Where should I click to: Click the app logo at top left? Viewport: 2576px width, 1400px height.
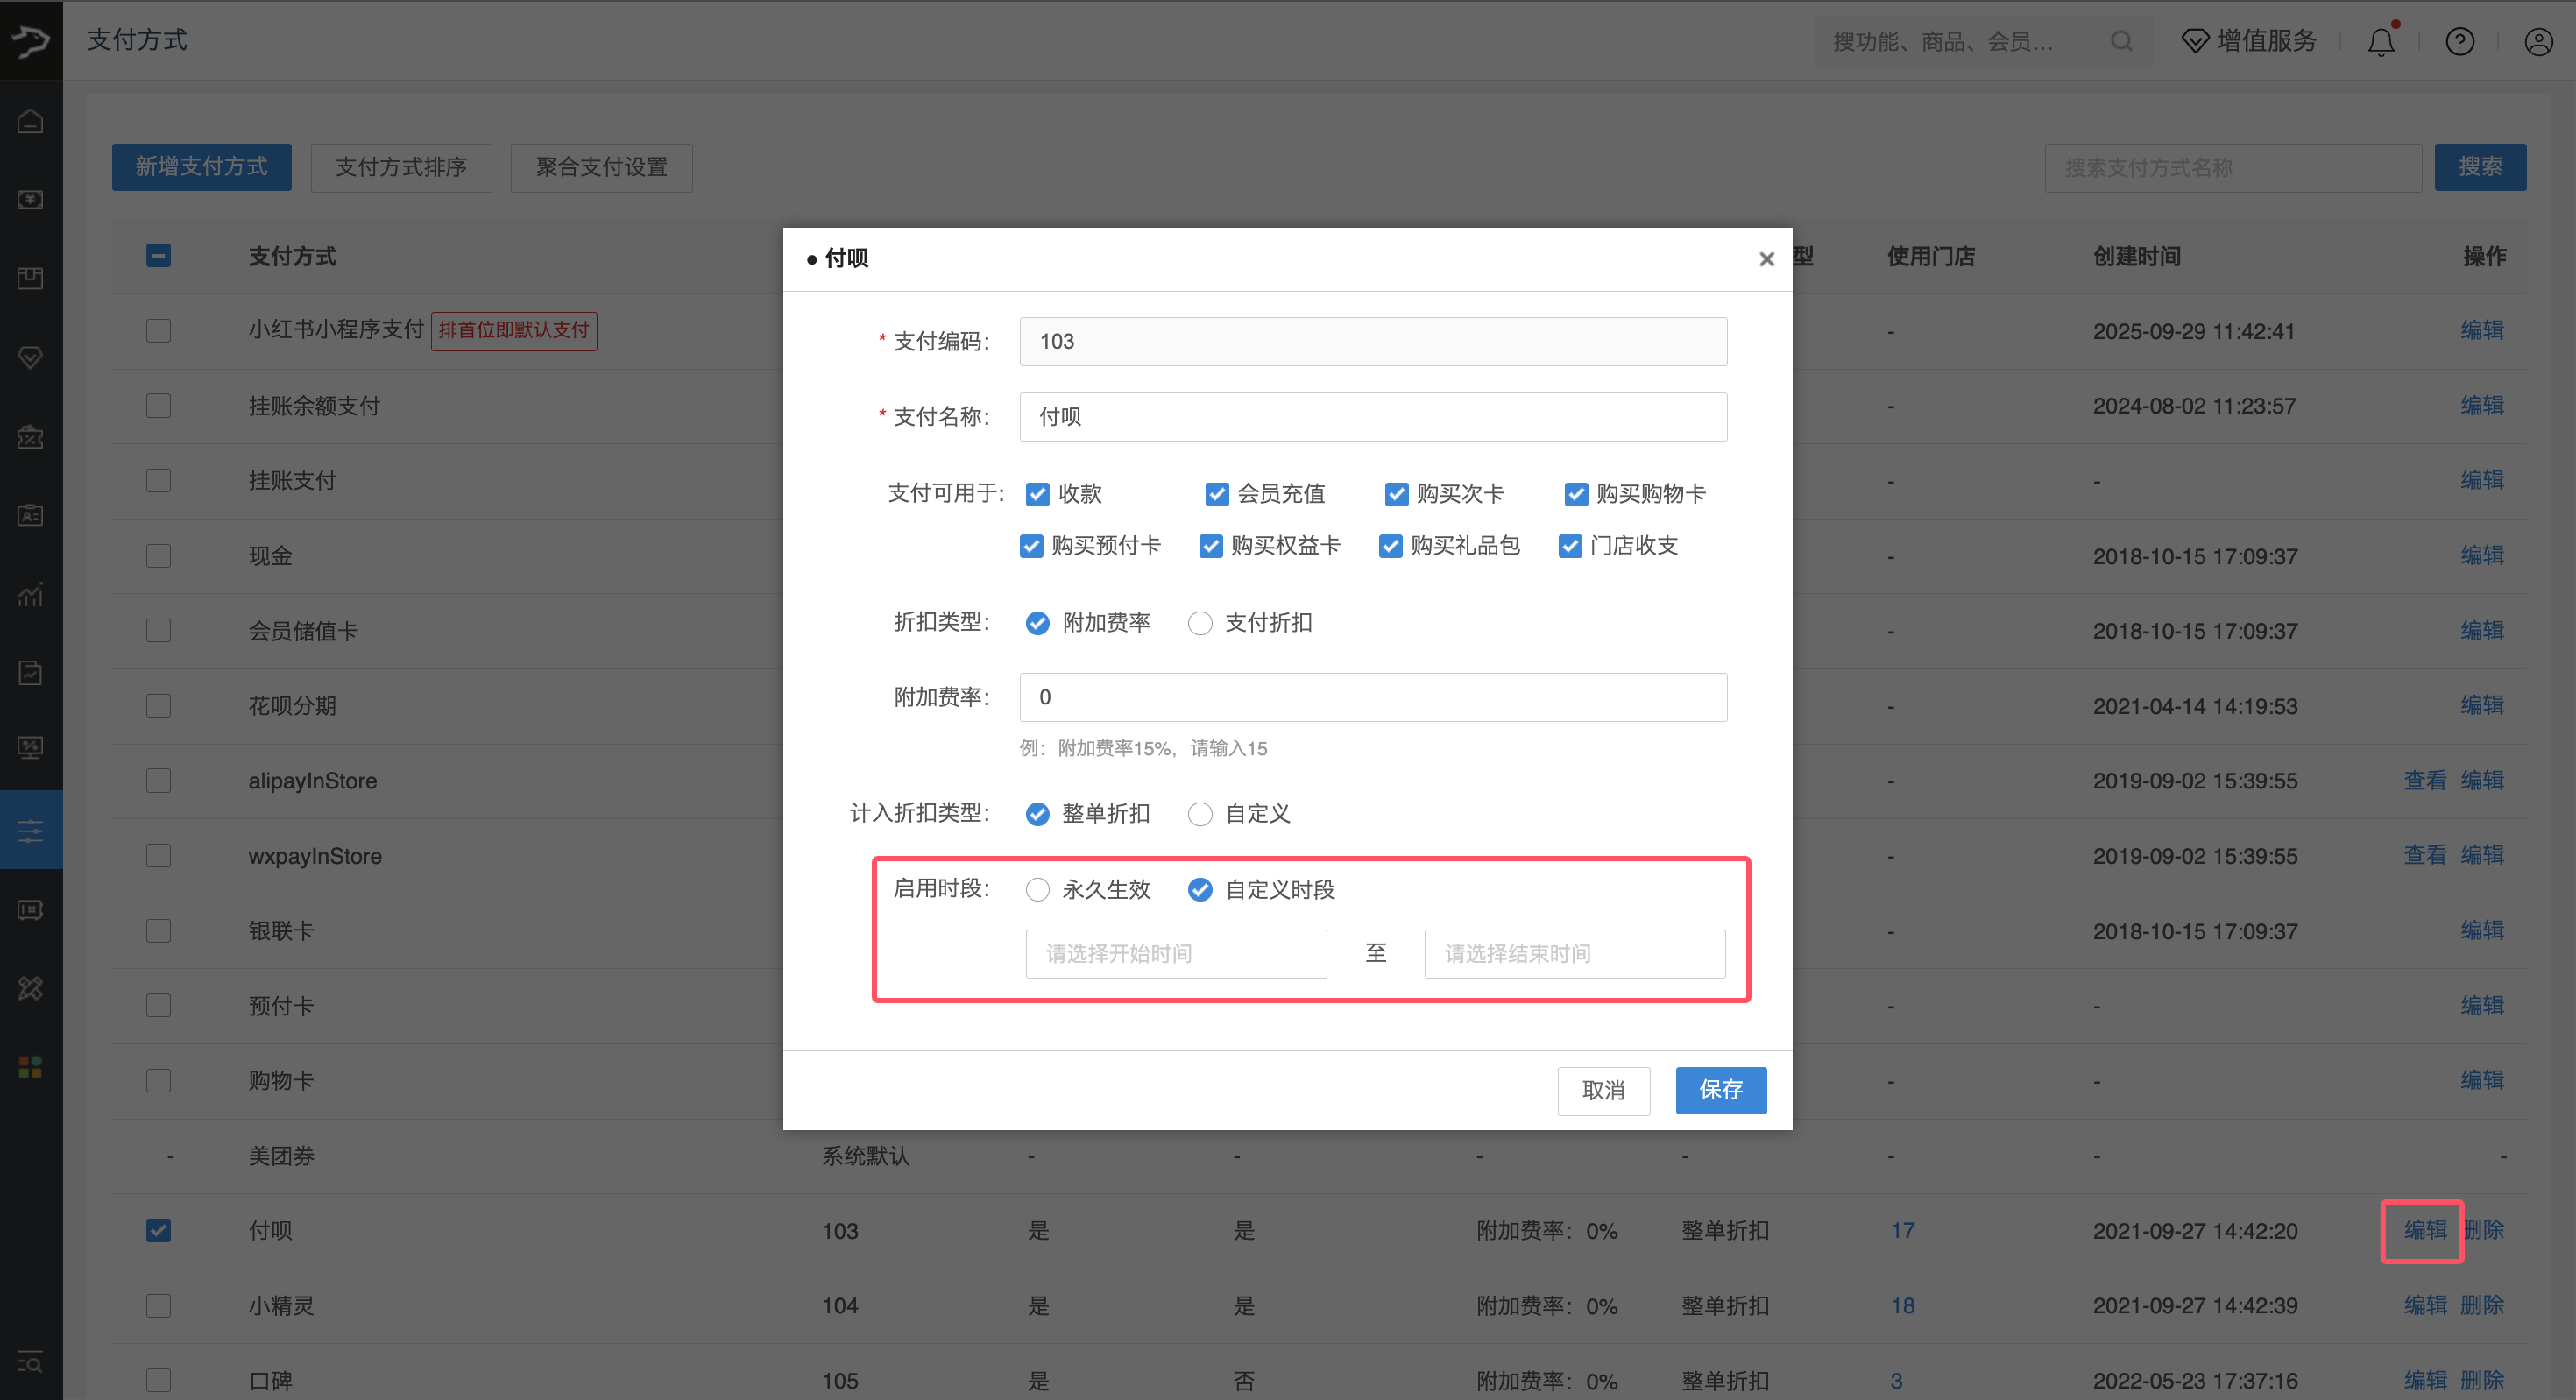(x=30, y=40)
